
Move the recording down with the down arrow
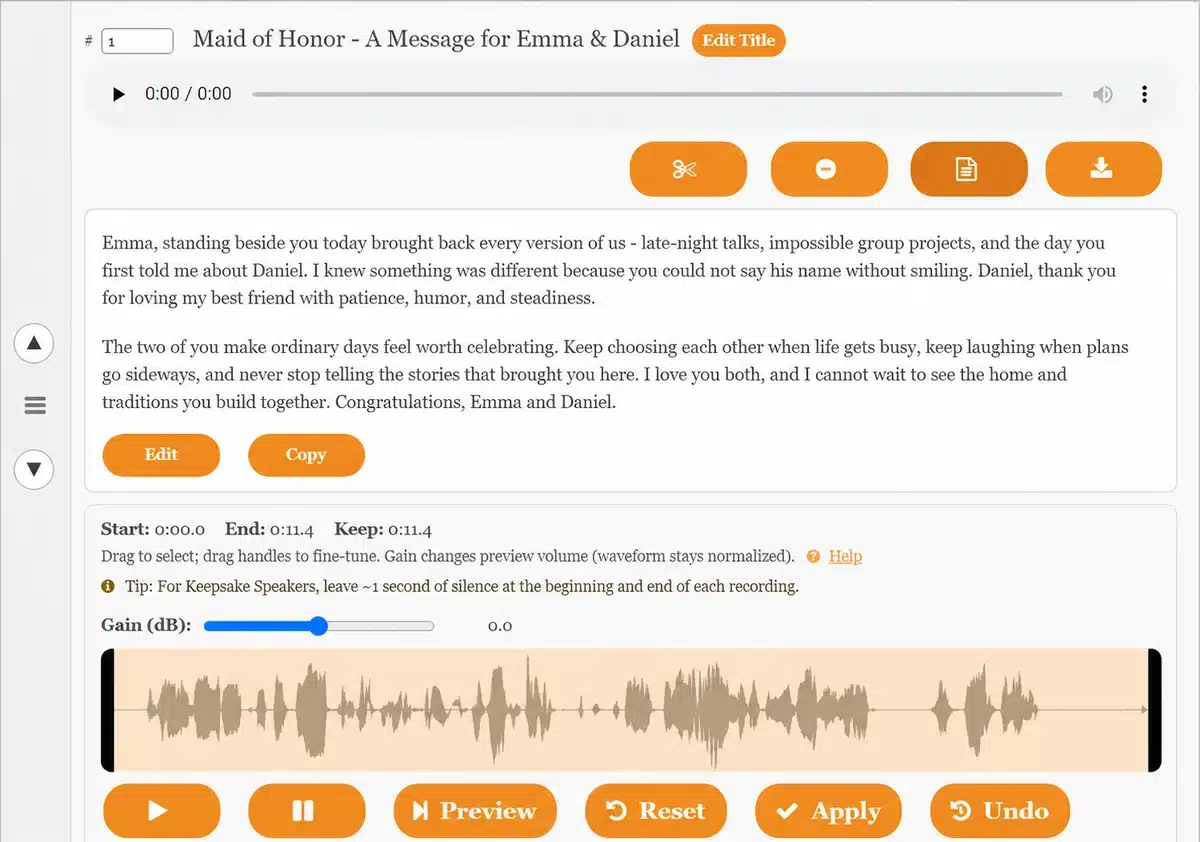(x=34, y=469)
